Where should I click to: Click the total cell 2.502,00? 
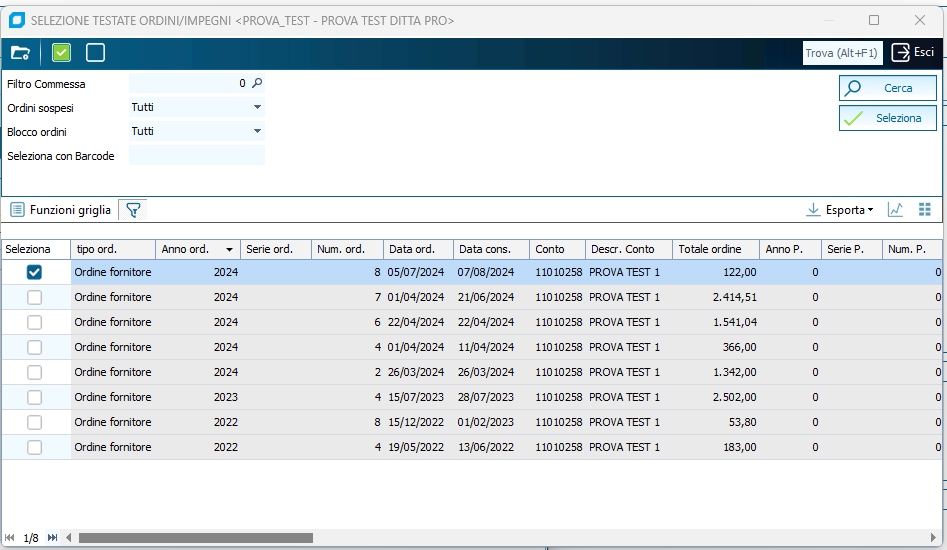716,397
